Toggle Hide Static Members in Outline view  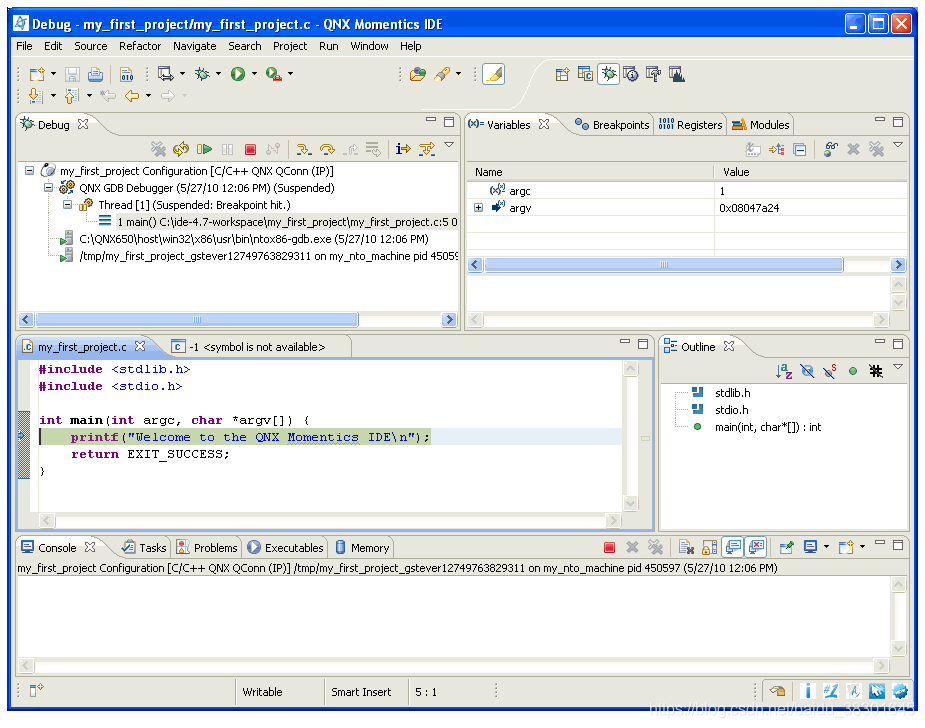point(830,371)
